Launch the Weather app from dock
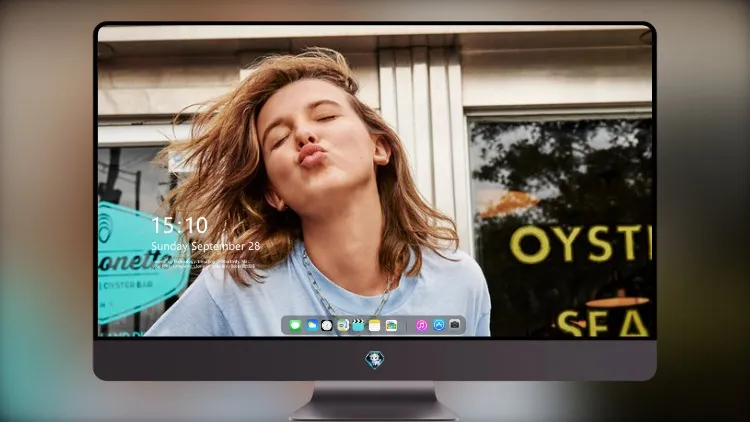The height and width of the screenshot is (422, 750). click(312, 325)
